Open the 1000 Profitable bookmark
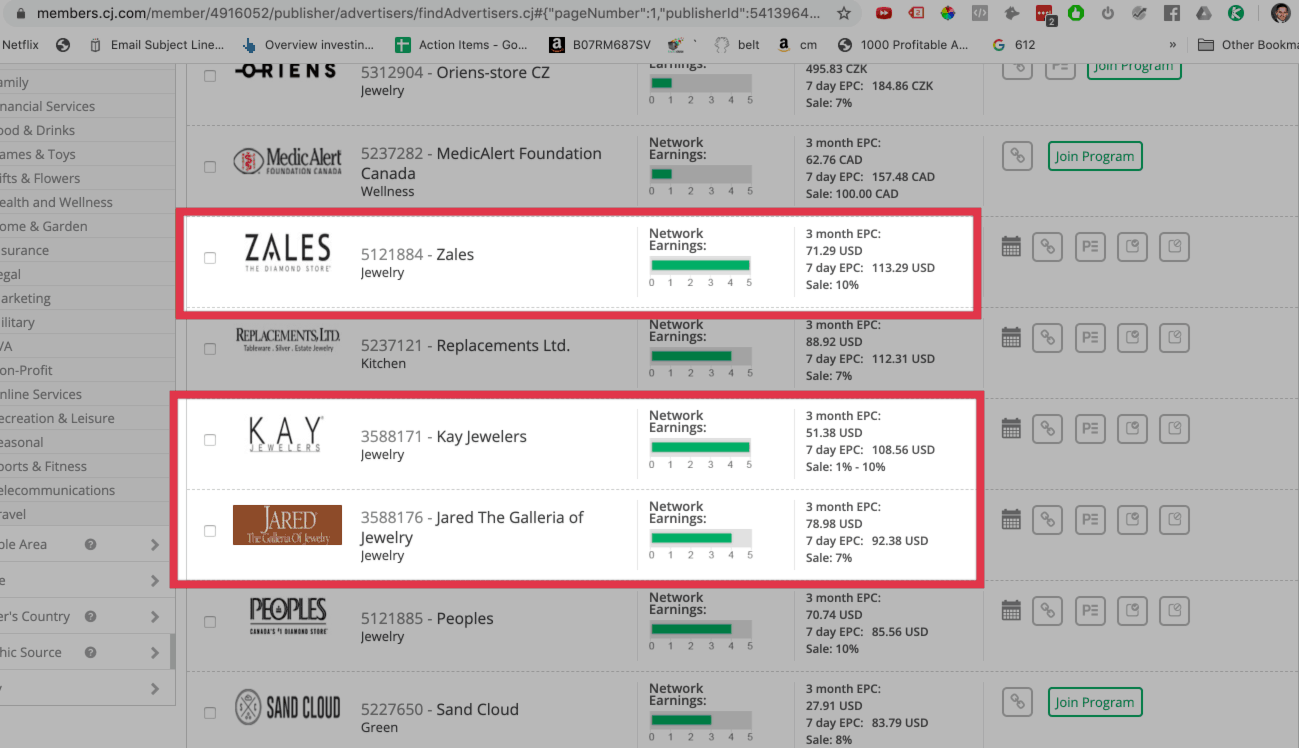The image size is (1299, 748). pyautogui.click(x=904, y=45)
